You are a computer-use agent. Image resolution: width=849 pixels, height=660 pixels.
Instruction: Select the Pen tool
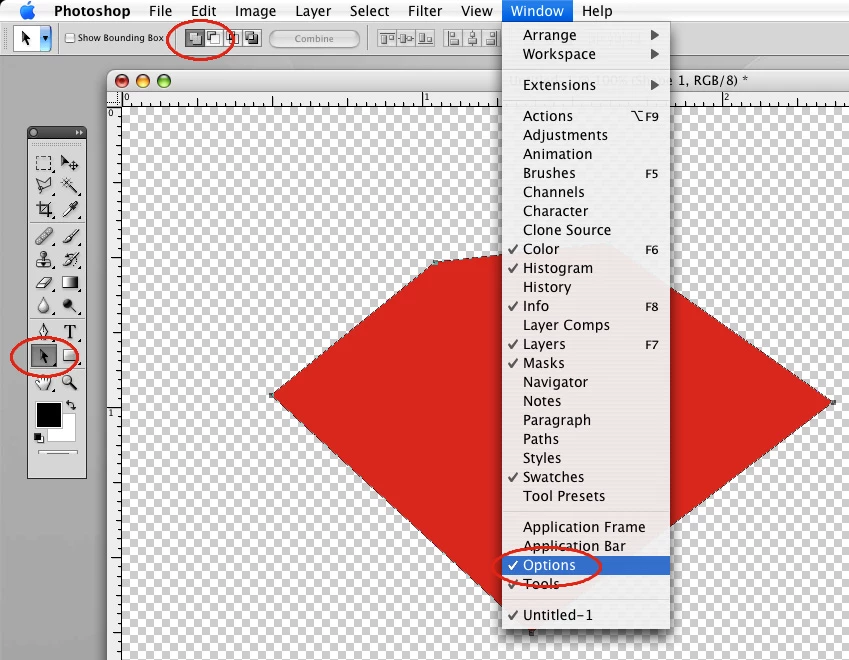[x=43, y=331]
